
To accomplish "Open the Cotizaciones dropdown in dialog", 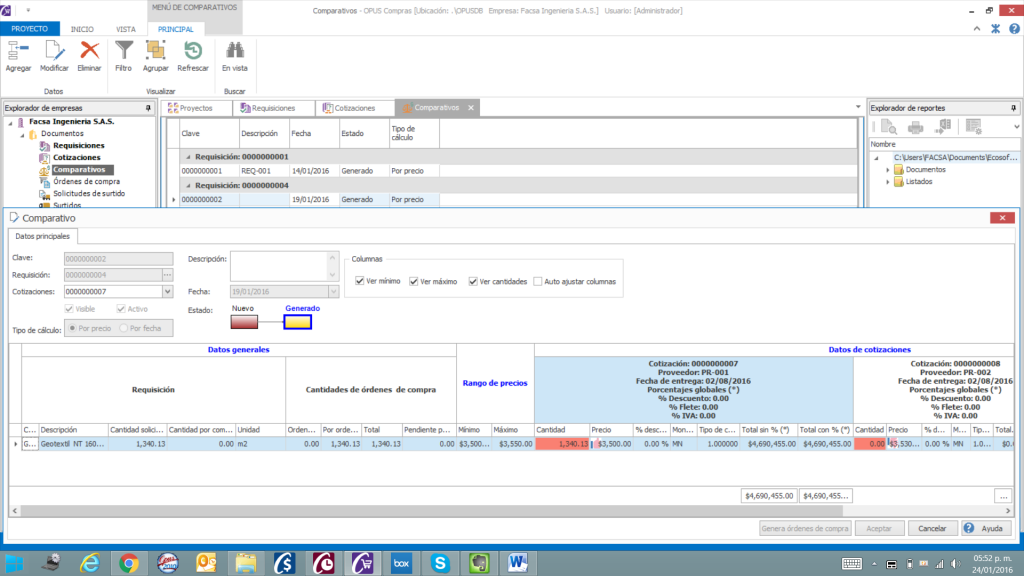I will (x=167, y=292).
